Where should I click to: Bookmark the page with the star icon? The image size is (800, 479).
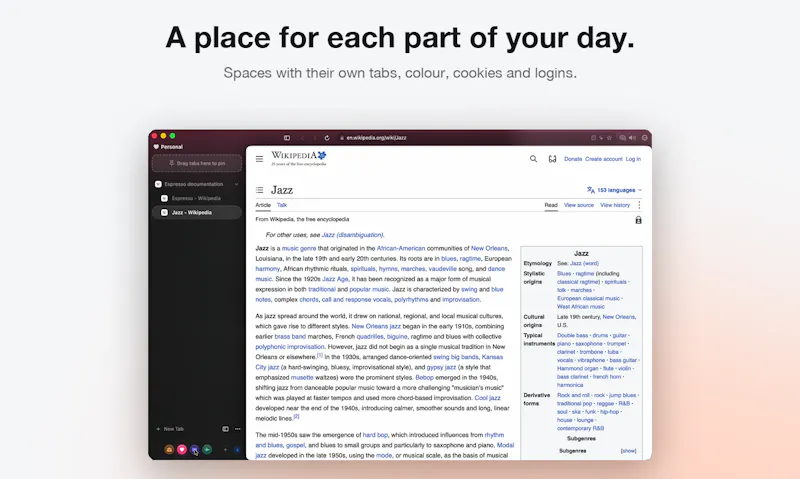pyautogui.click(x=609, y=138)
